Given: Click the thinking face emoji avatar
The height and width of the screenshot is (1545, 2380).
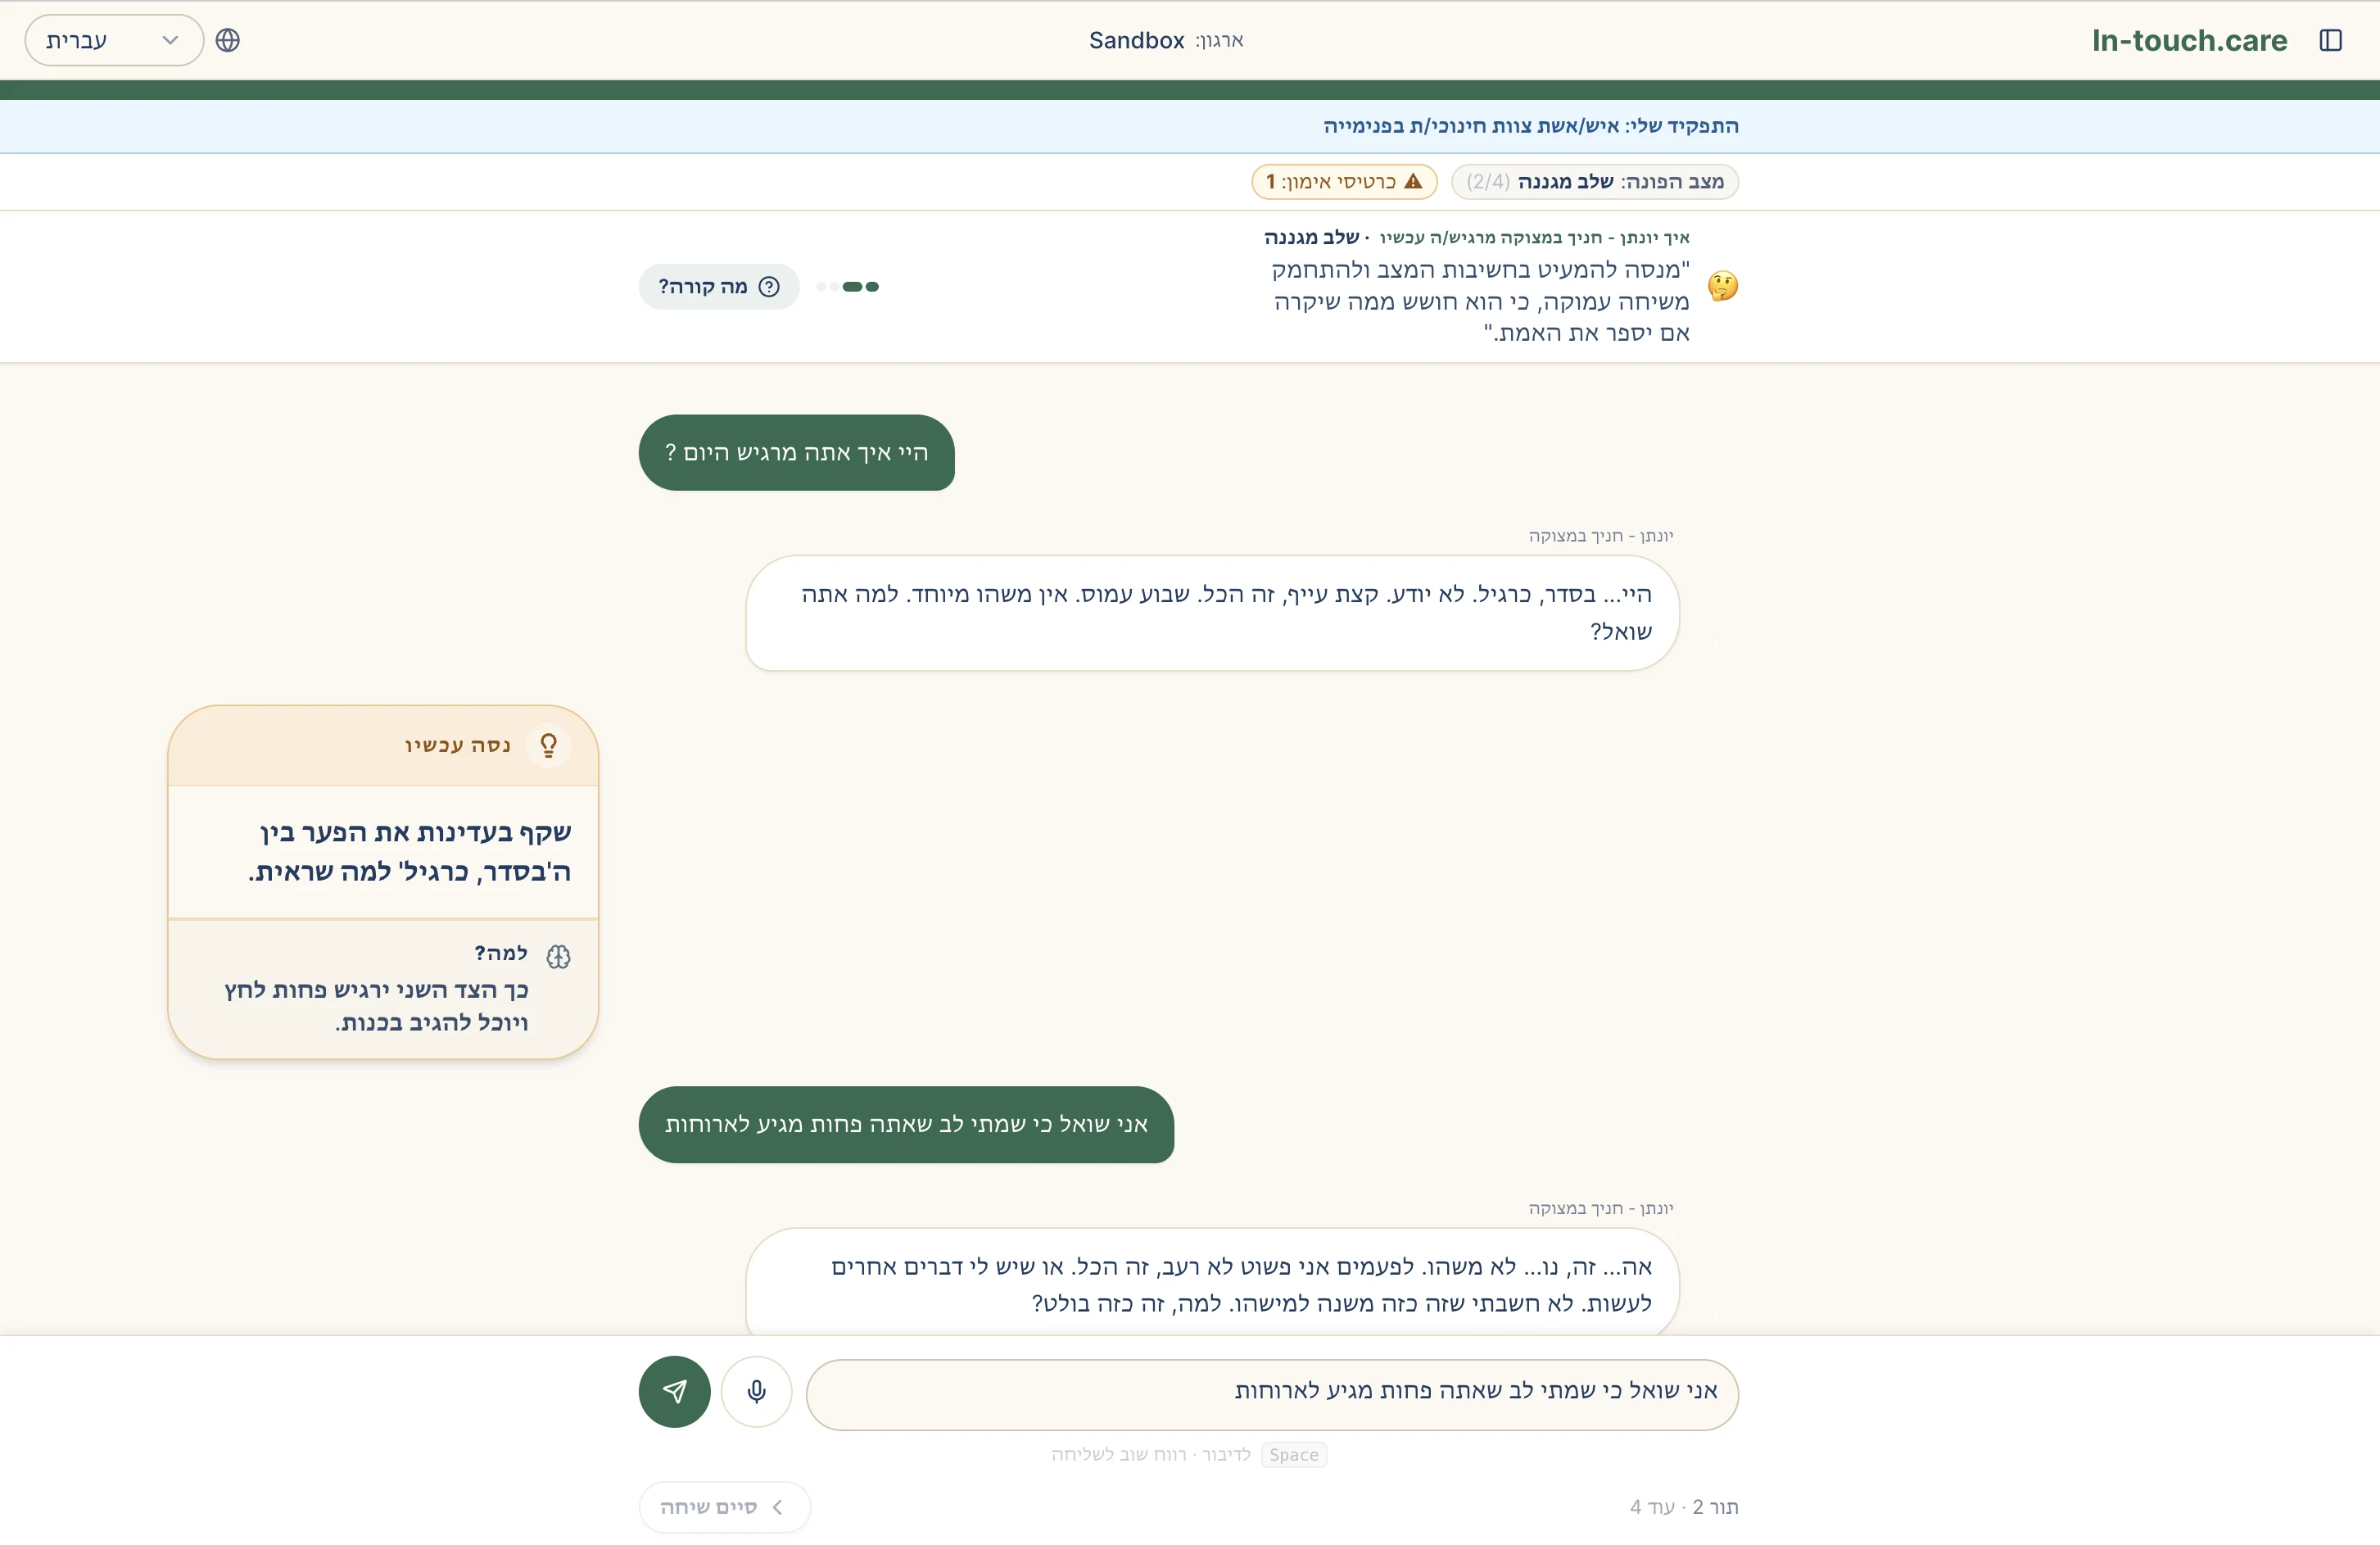Looking at the screenshot, I should tap(1722, 286).
